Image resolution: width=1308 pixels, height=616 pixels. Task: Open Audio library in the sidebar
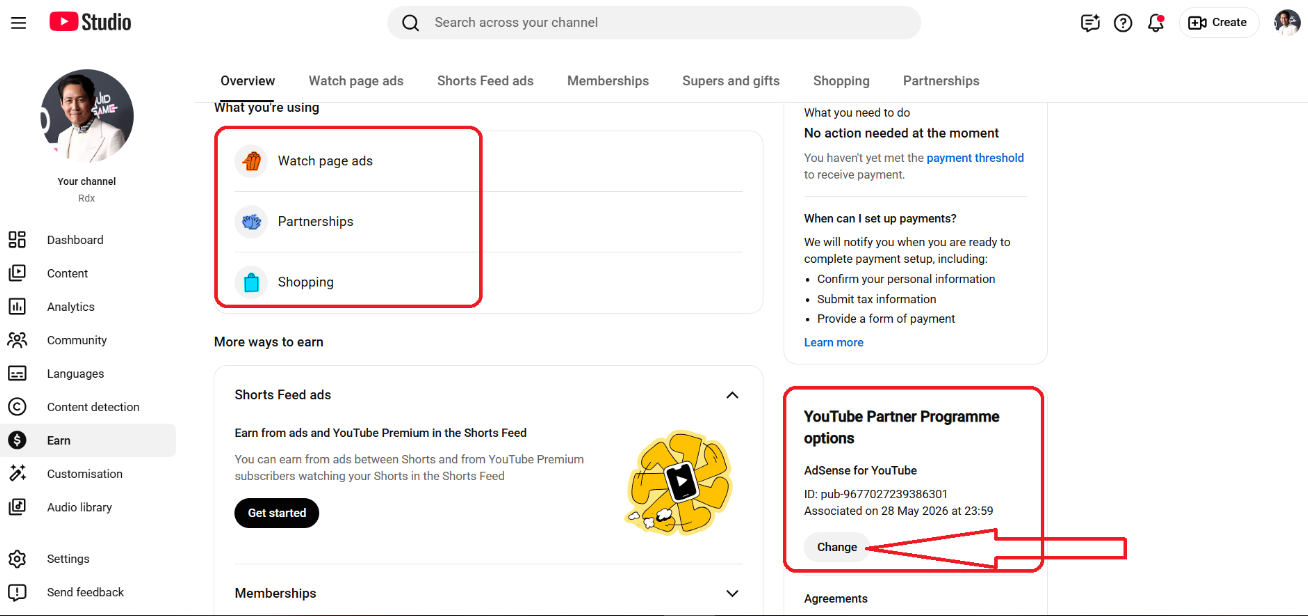coord(88,507)
